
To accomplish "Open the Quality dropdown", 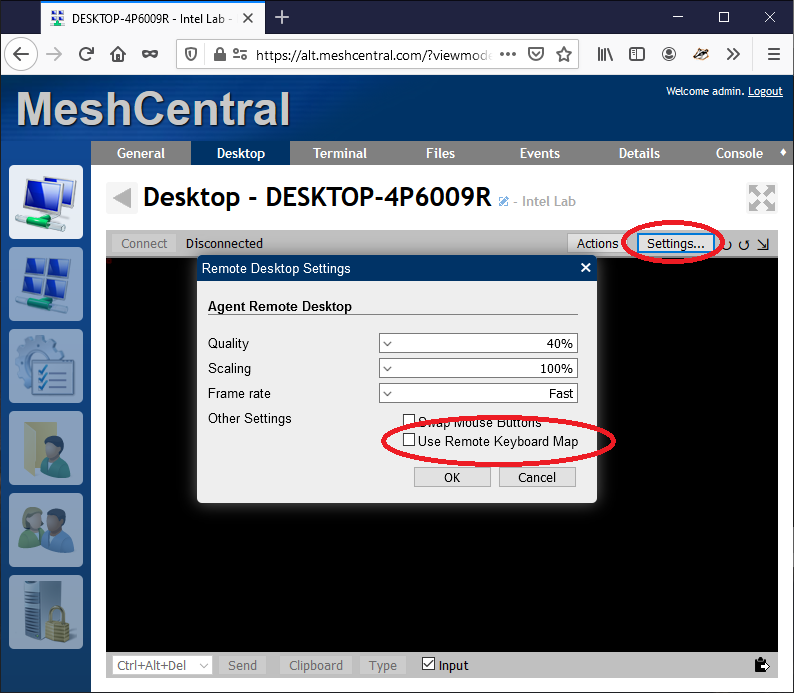I will [x=478, y=343].
